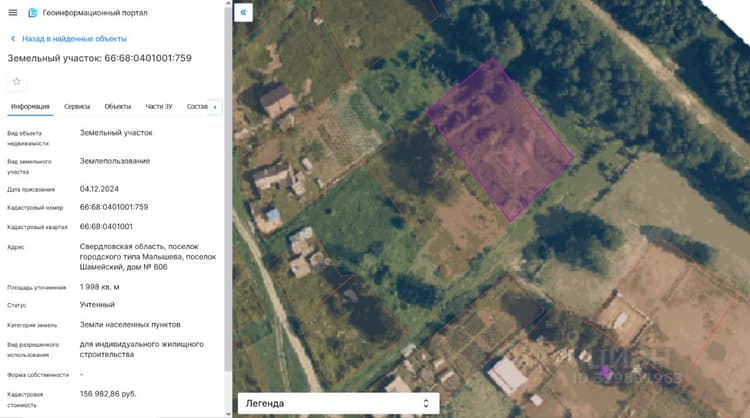Viewport: 750px width, 418px height.
Task: Click the area value 1 998 кв. м
Action: coord(99,287)
